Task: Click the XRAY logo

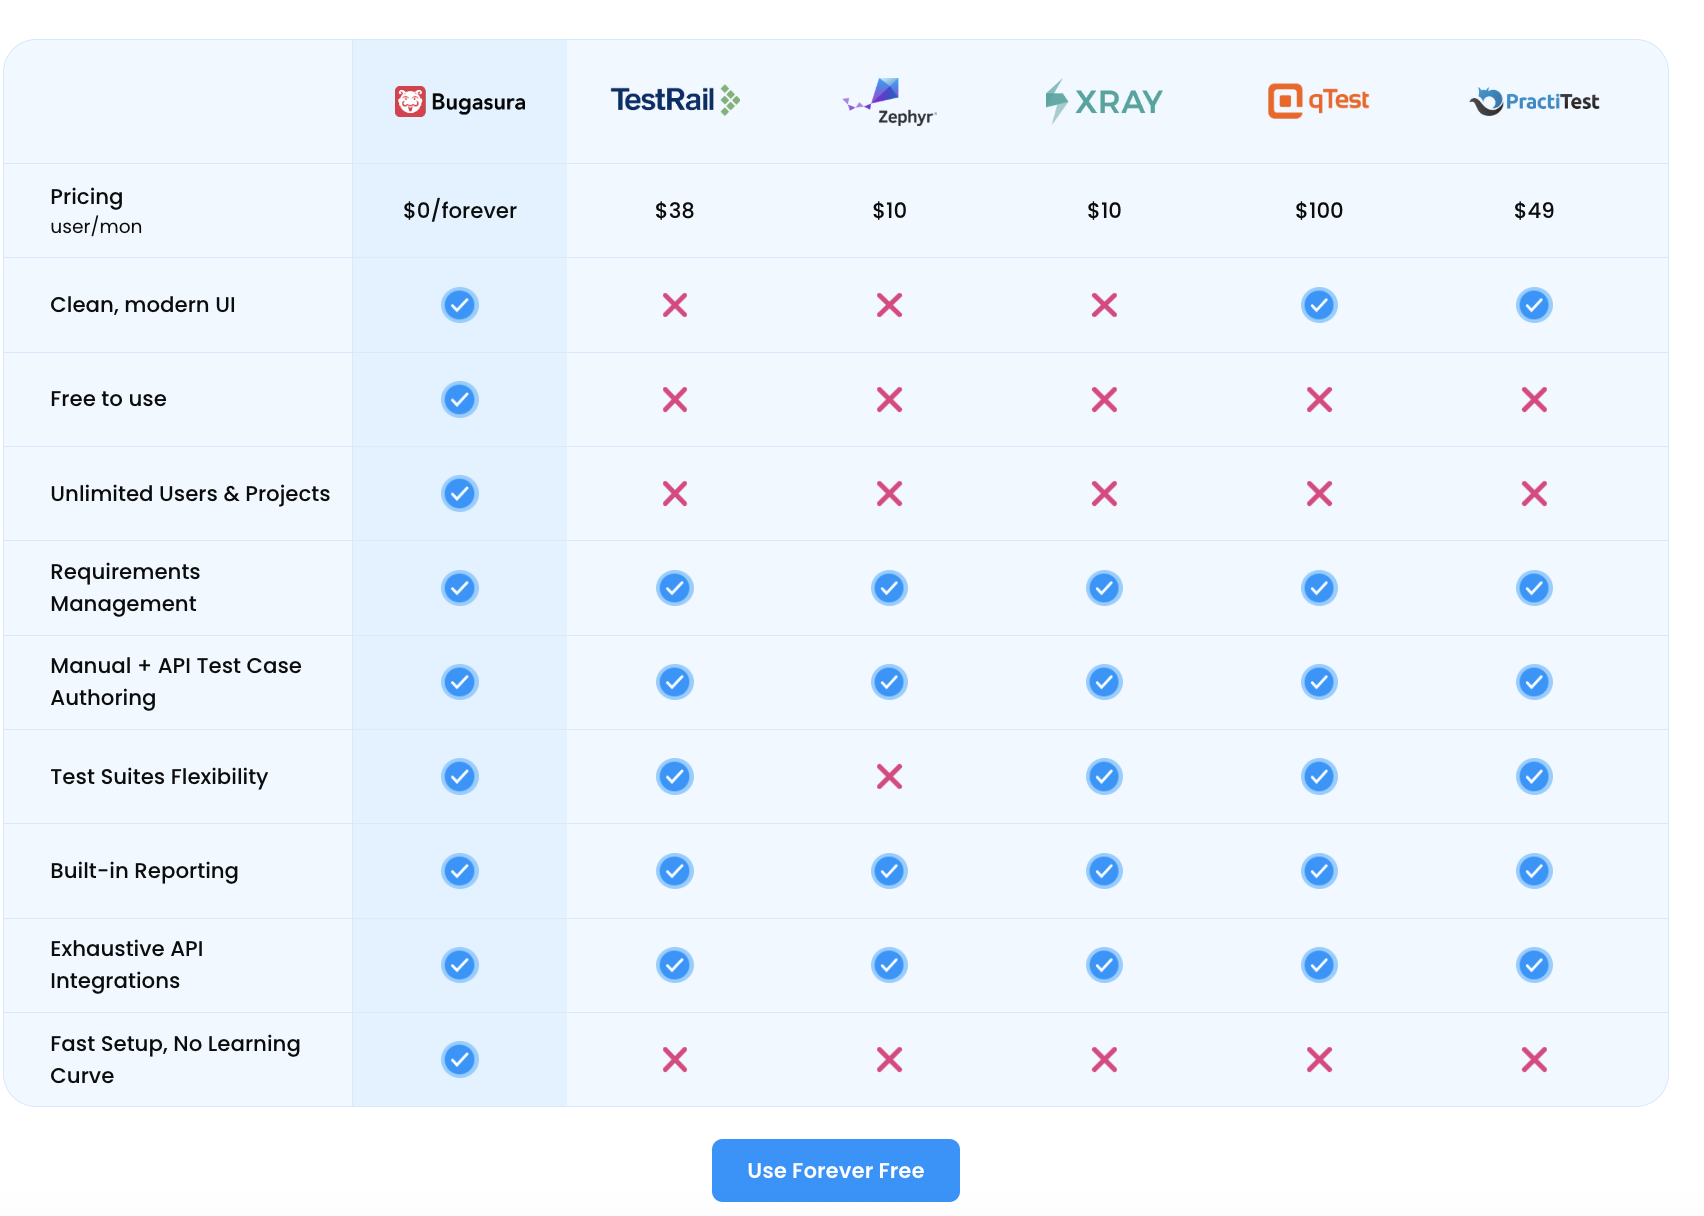Action: 1104,101
